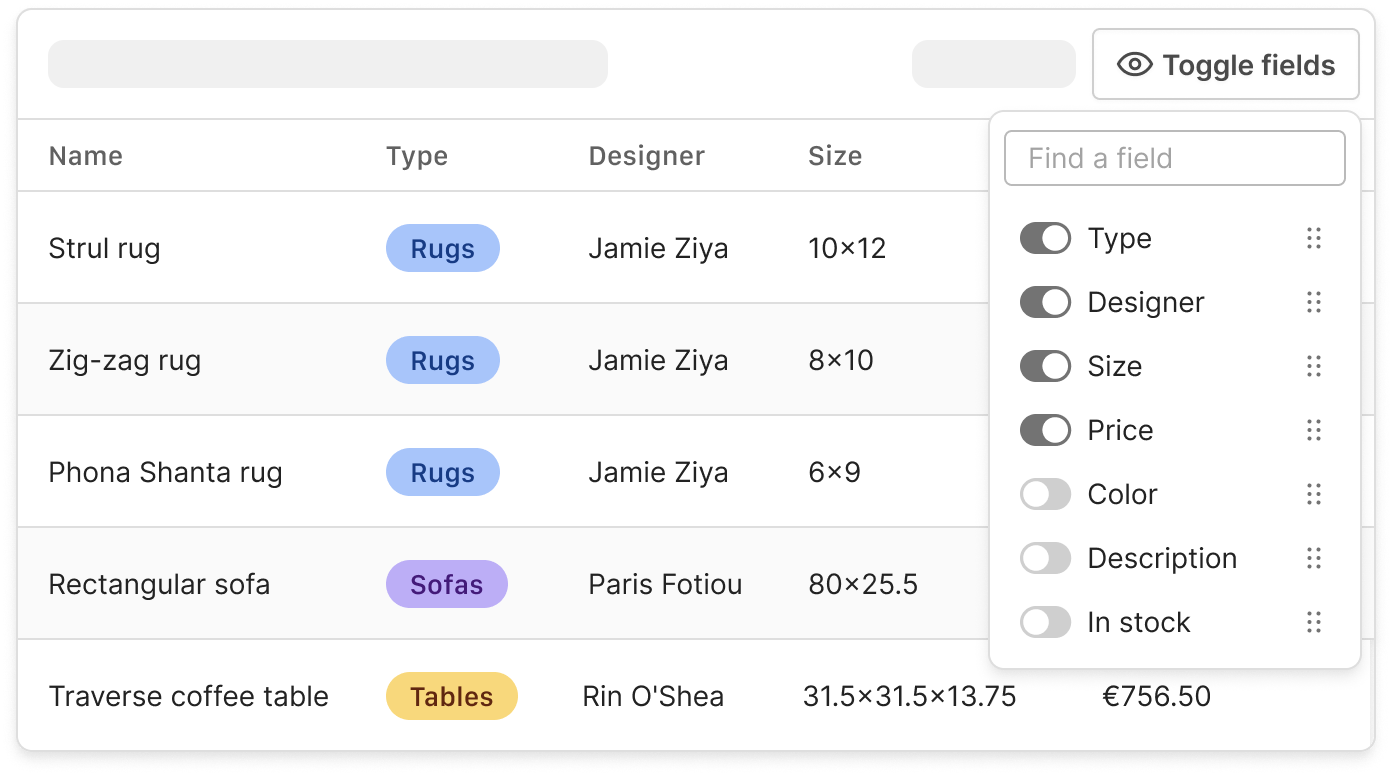Disable the Type field toggle
The width and height of the screenshot is (1392, 776).
pos(1045,238)
